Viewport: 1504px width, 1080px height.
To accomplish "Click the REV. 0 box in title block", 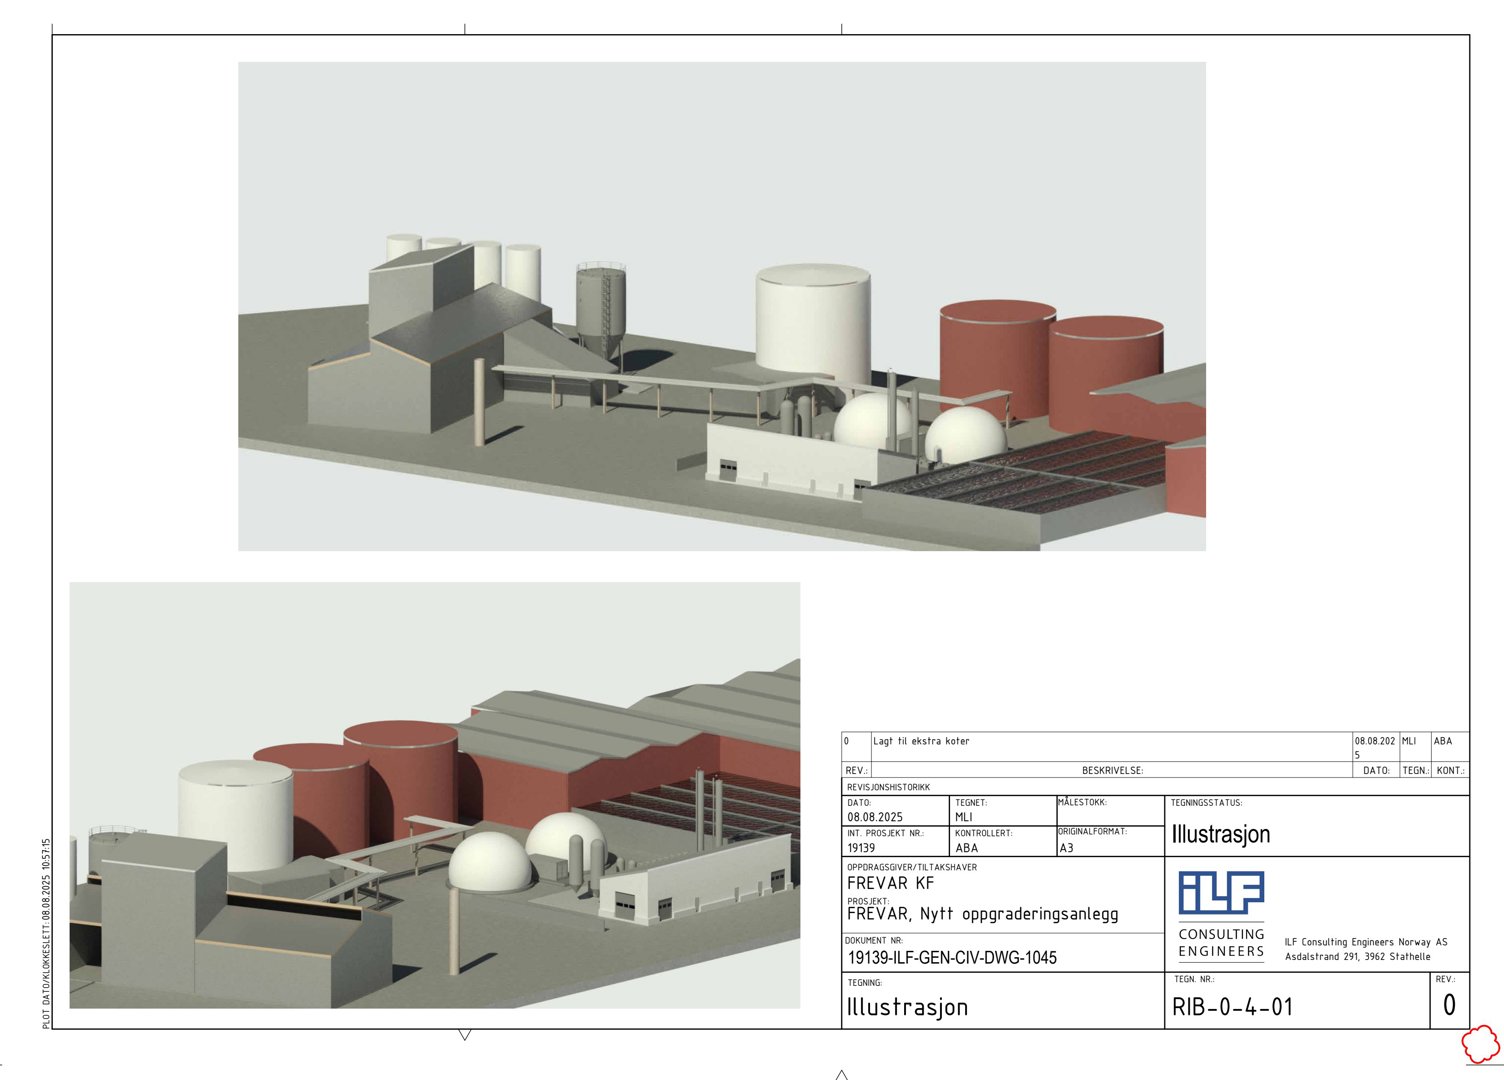I will [x=1449, y=1005].
